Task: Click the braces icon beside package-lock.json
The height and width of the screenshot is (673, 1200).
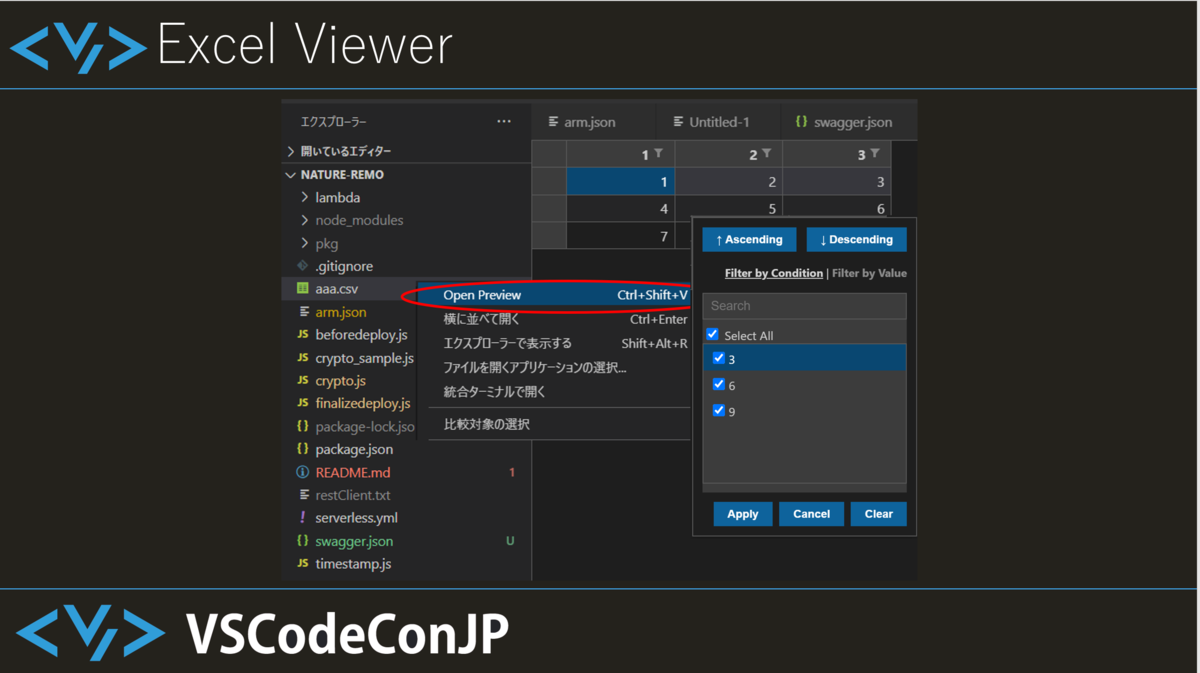Action: click(x=303, y=426)
